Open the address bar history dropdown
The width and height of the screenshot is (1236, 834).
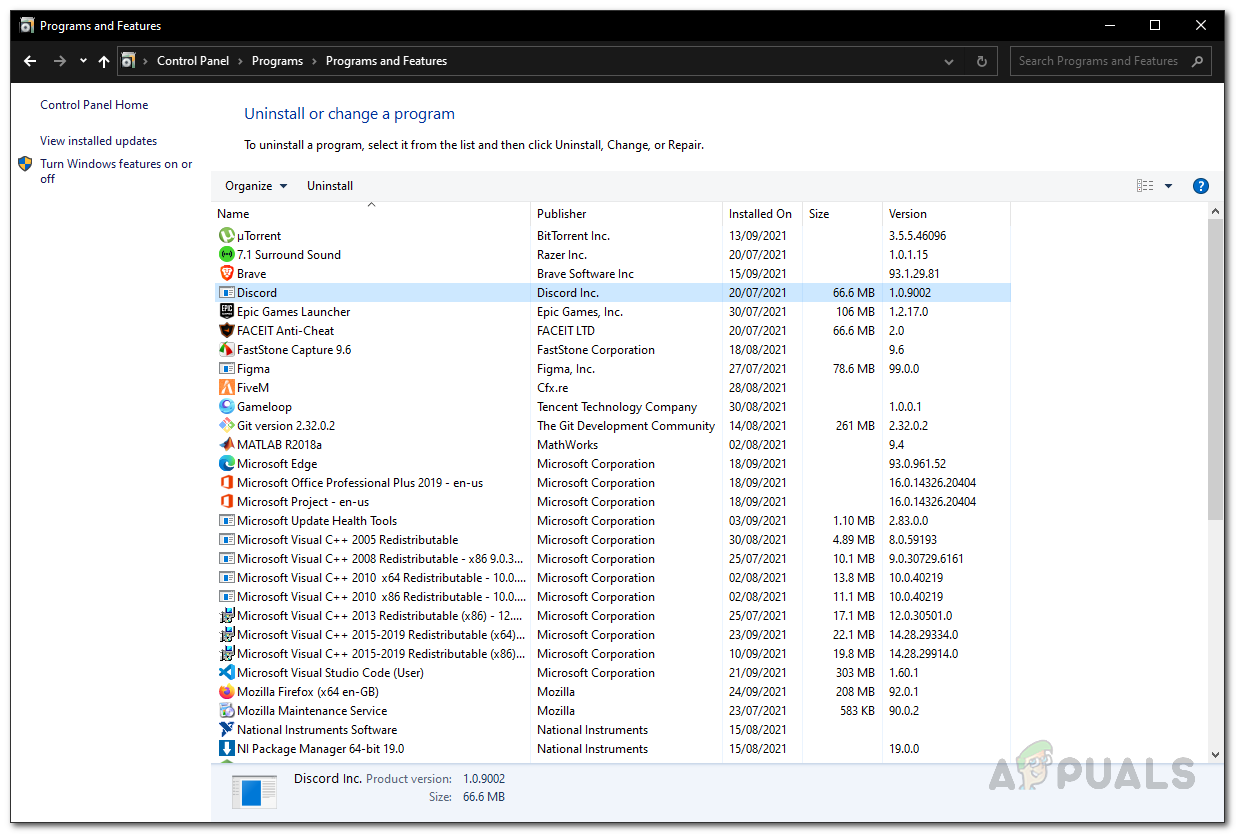click(949, 61)
